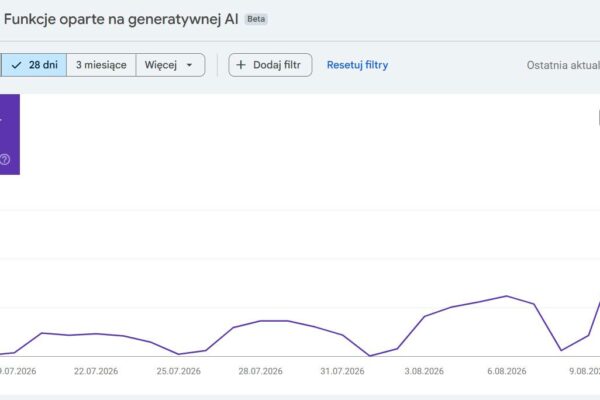Click the help icon on purple card
This screenshot has width=600, height=400.
pos(5,159)
